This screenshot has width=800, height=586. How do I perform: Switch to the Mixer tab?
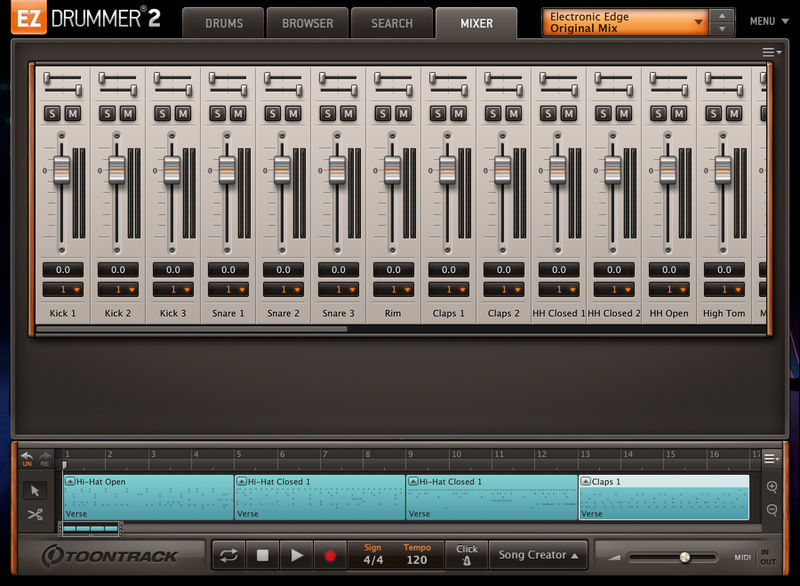click(476, 23)
